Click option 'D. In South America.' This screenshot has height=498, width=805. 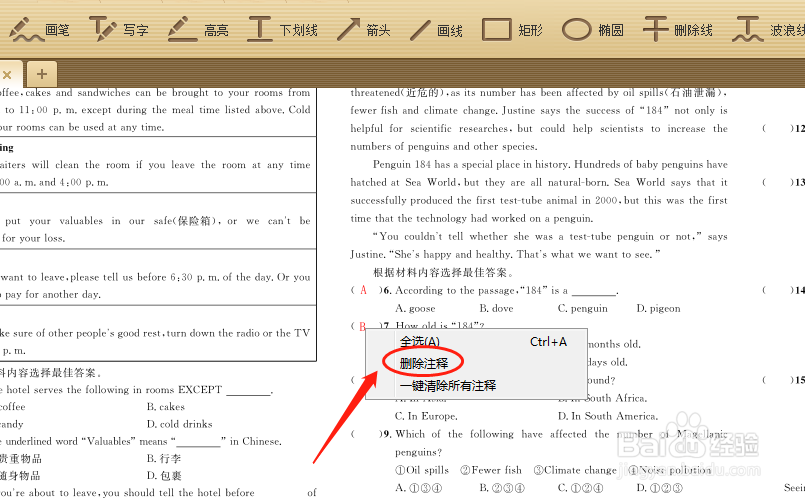pos(608,416)
